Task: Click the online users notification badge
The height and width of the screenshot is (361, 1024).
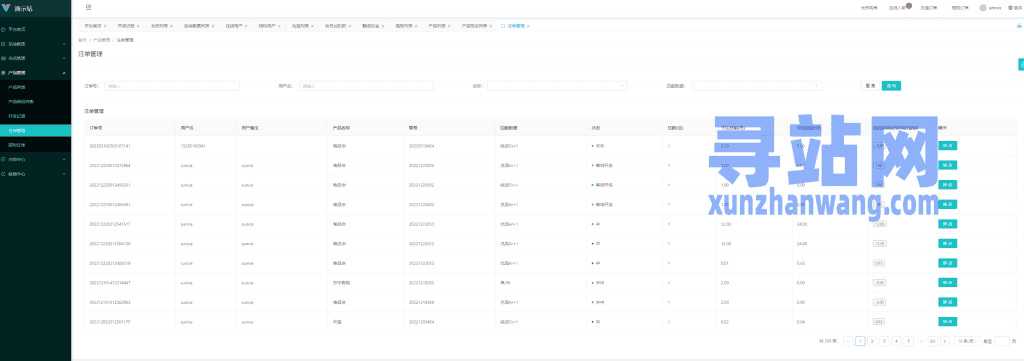Action: coord(908,5)
